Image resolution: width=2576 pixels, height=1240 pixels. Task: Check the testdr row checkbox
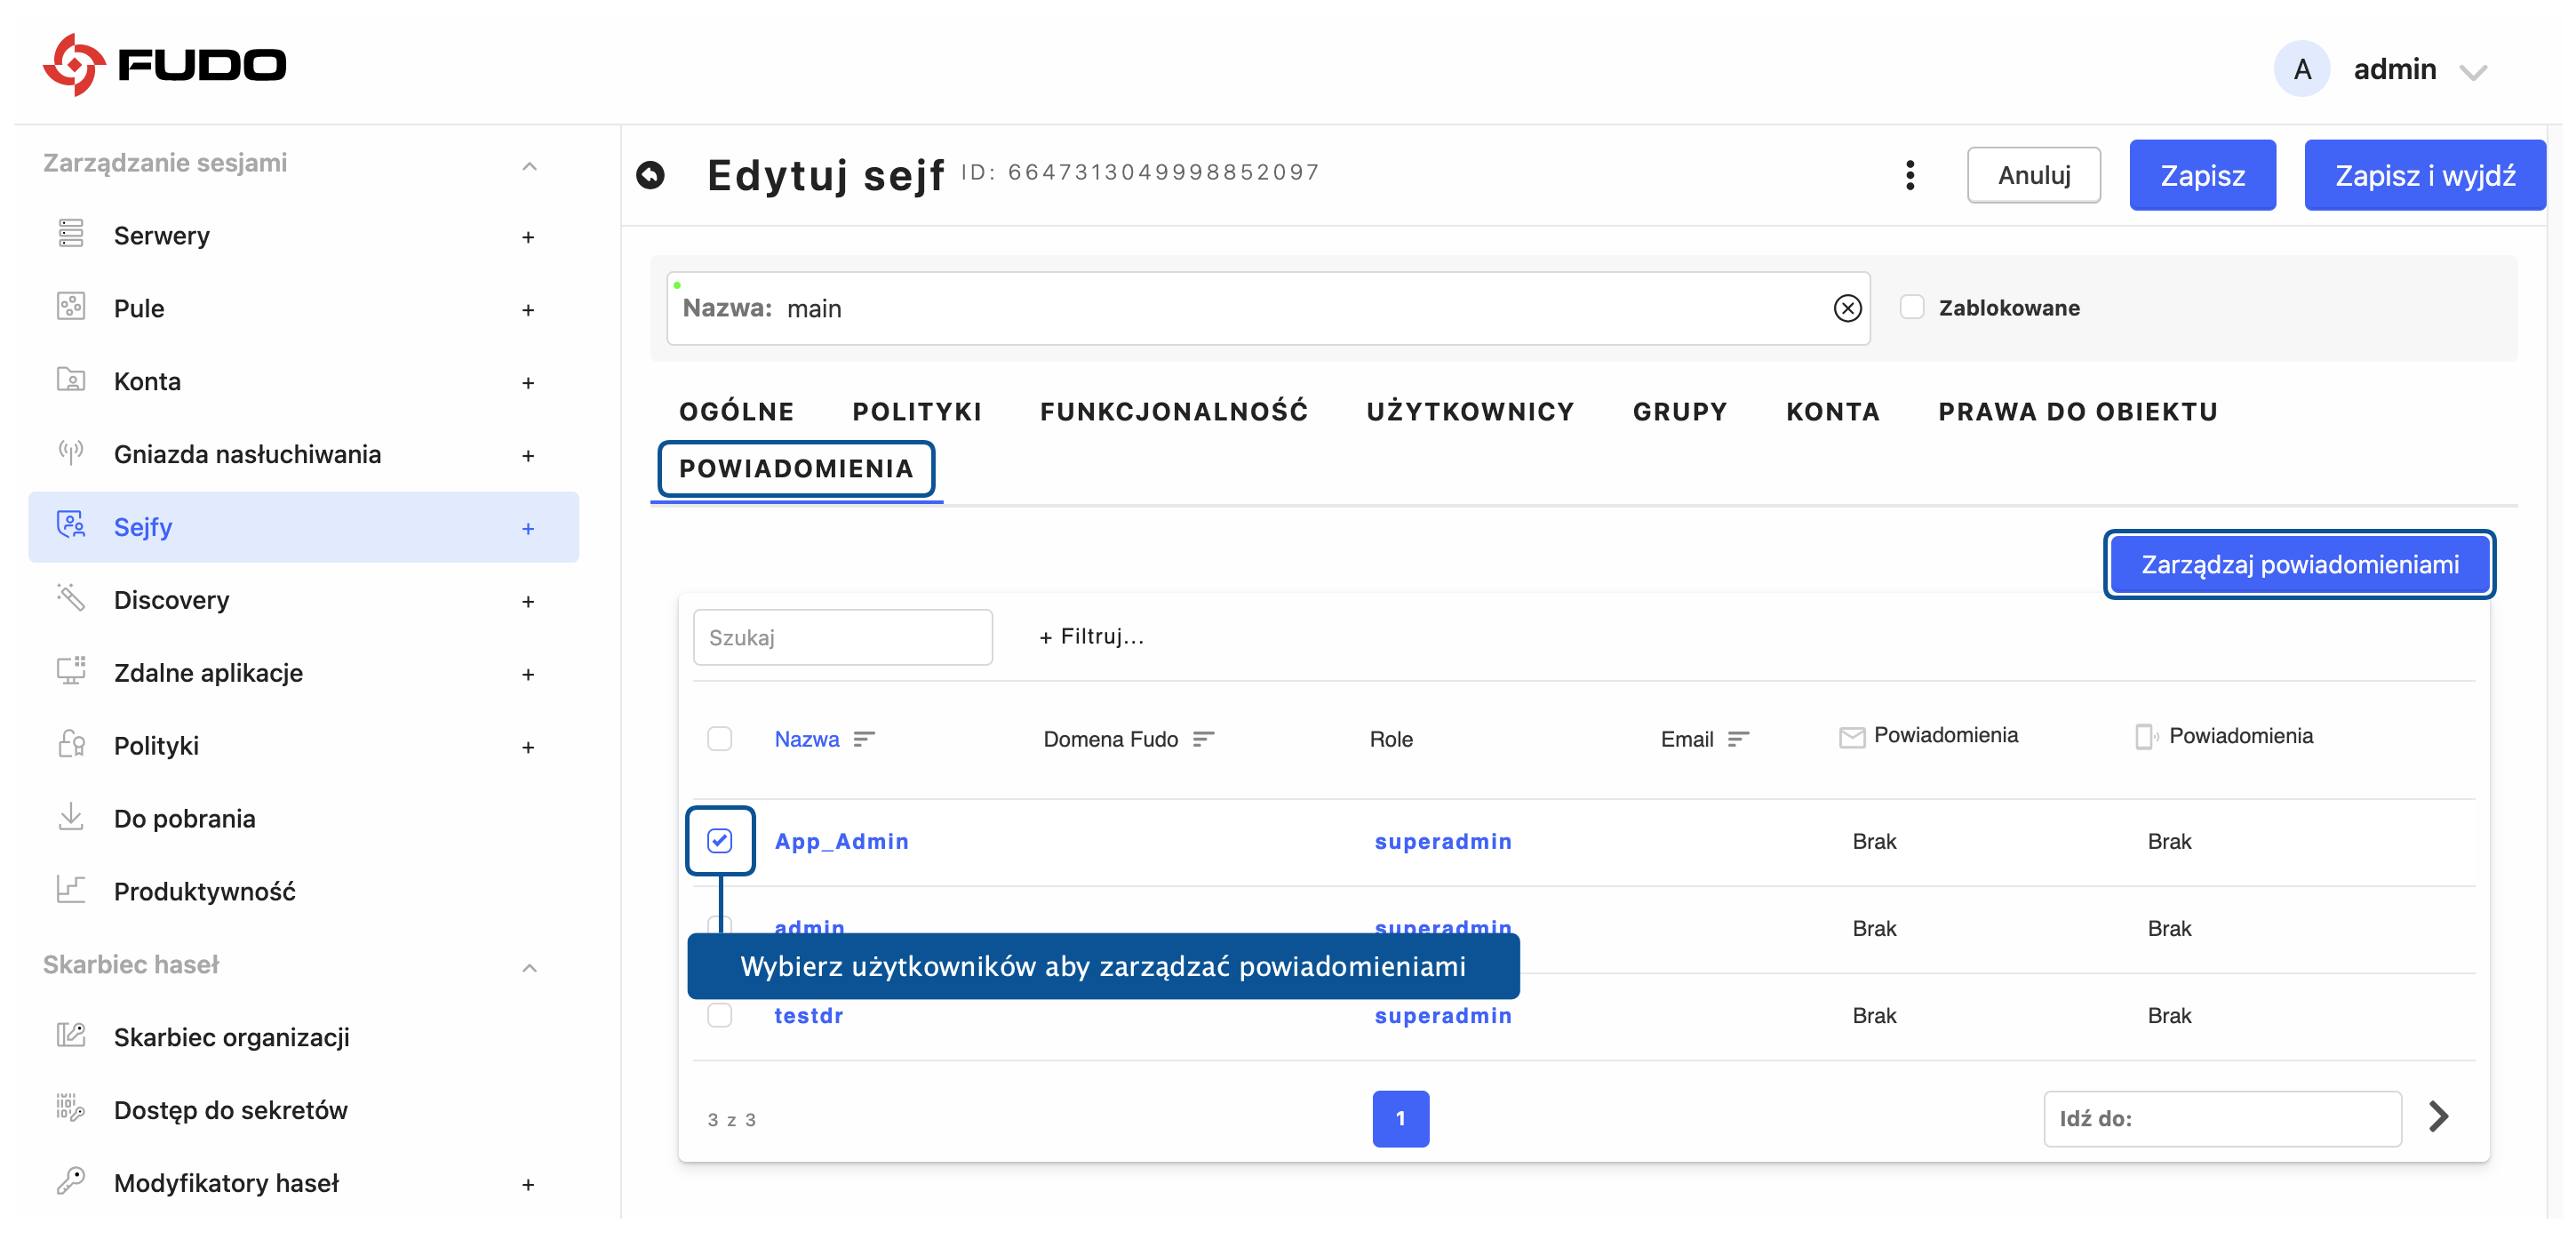pos(719,1015)
